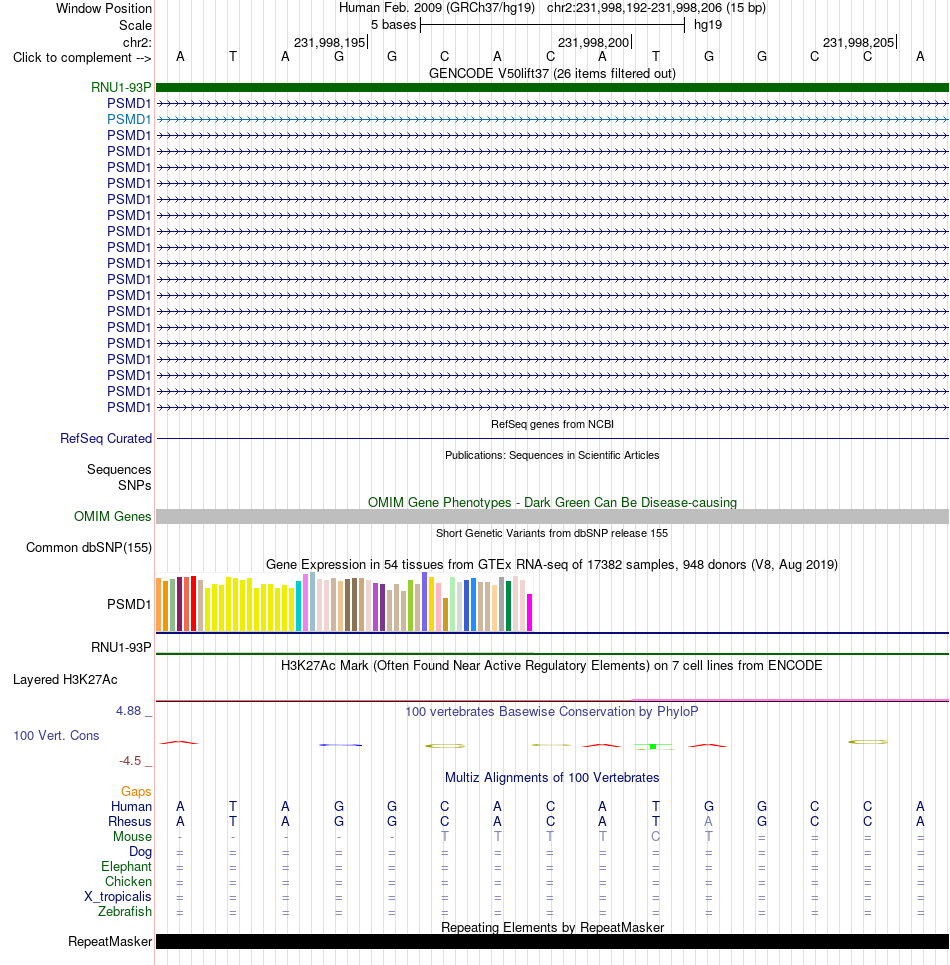Select the X_tropicalis alignment row label
950x965 pixels.
click(118, 897)
